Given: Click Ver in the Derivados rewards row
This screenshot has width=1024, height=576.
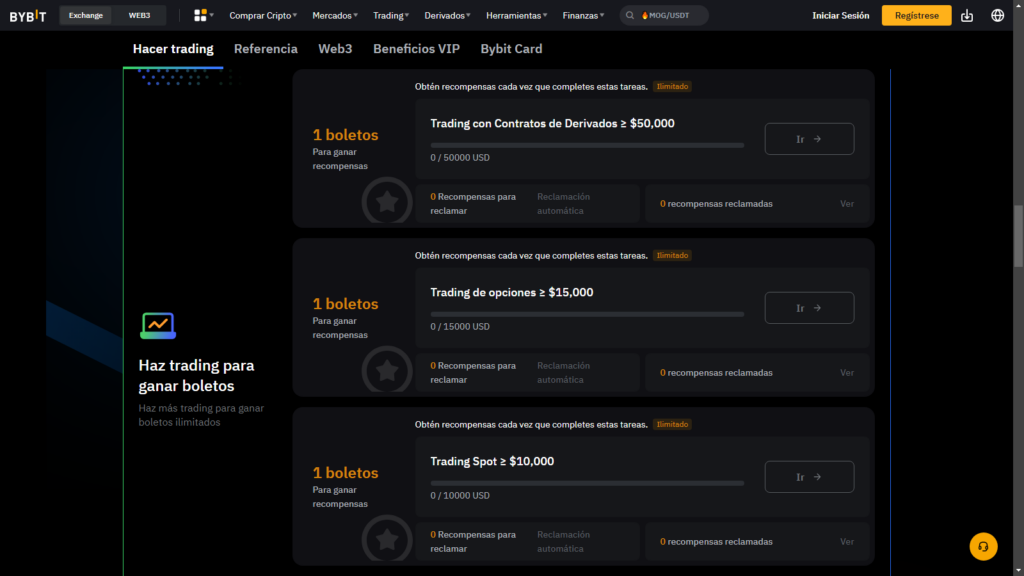Looking at the screenshot, I should click(847, 204).
